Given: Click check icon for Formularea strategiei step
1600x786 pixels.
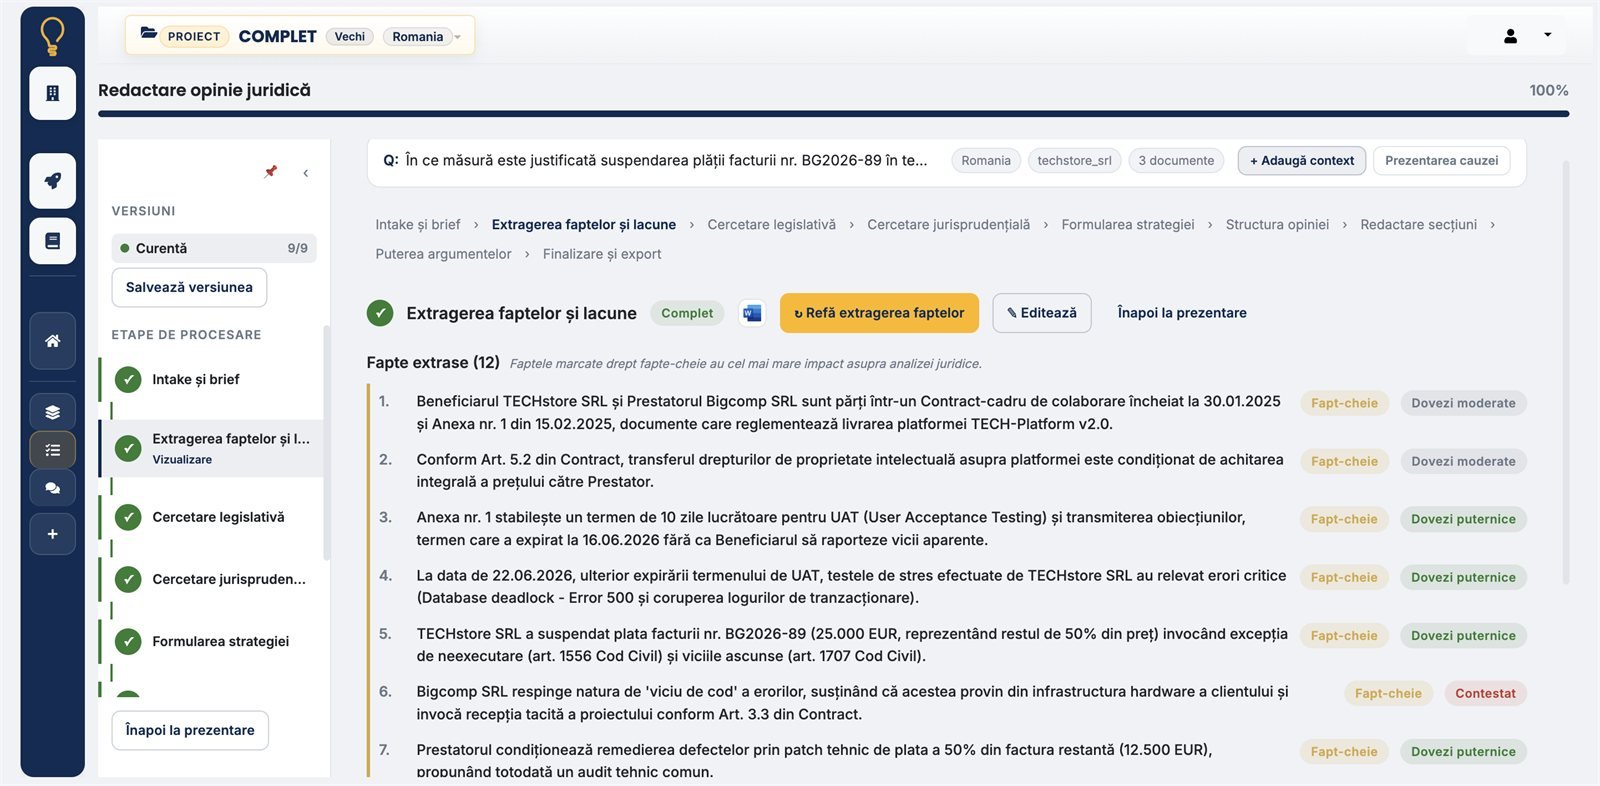Looking at the screenshot, I should tap(128, 642).
